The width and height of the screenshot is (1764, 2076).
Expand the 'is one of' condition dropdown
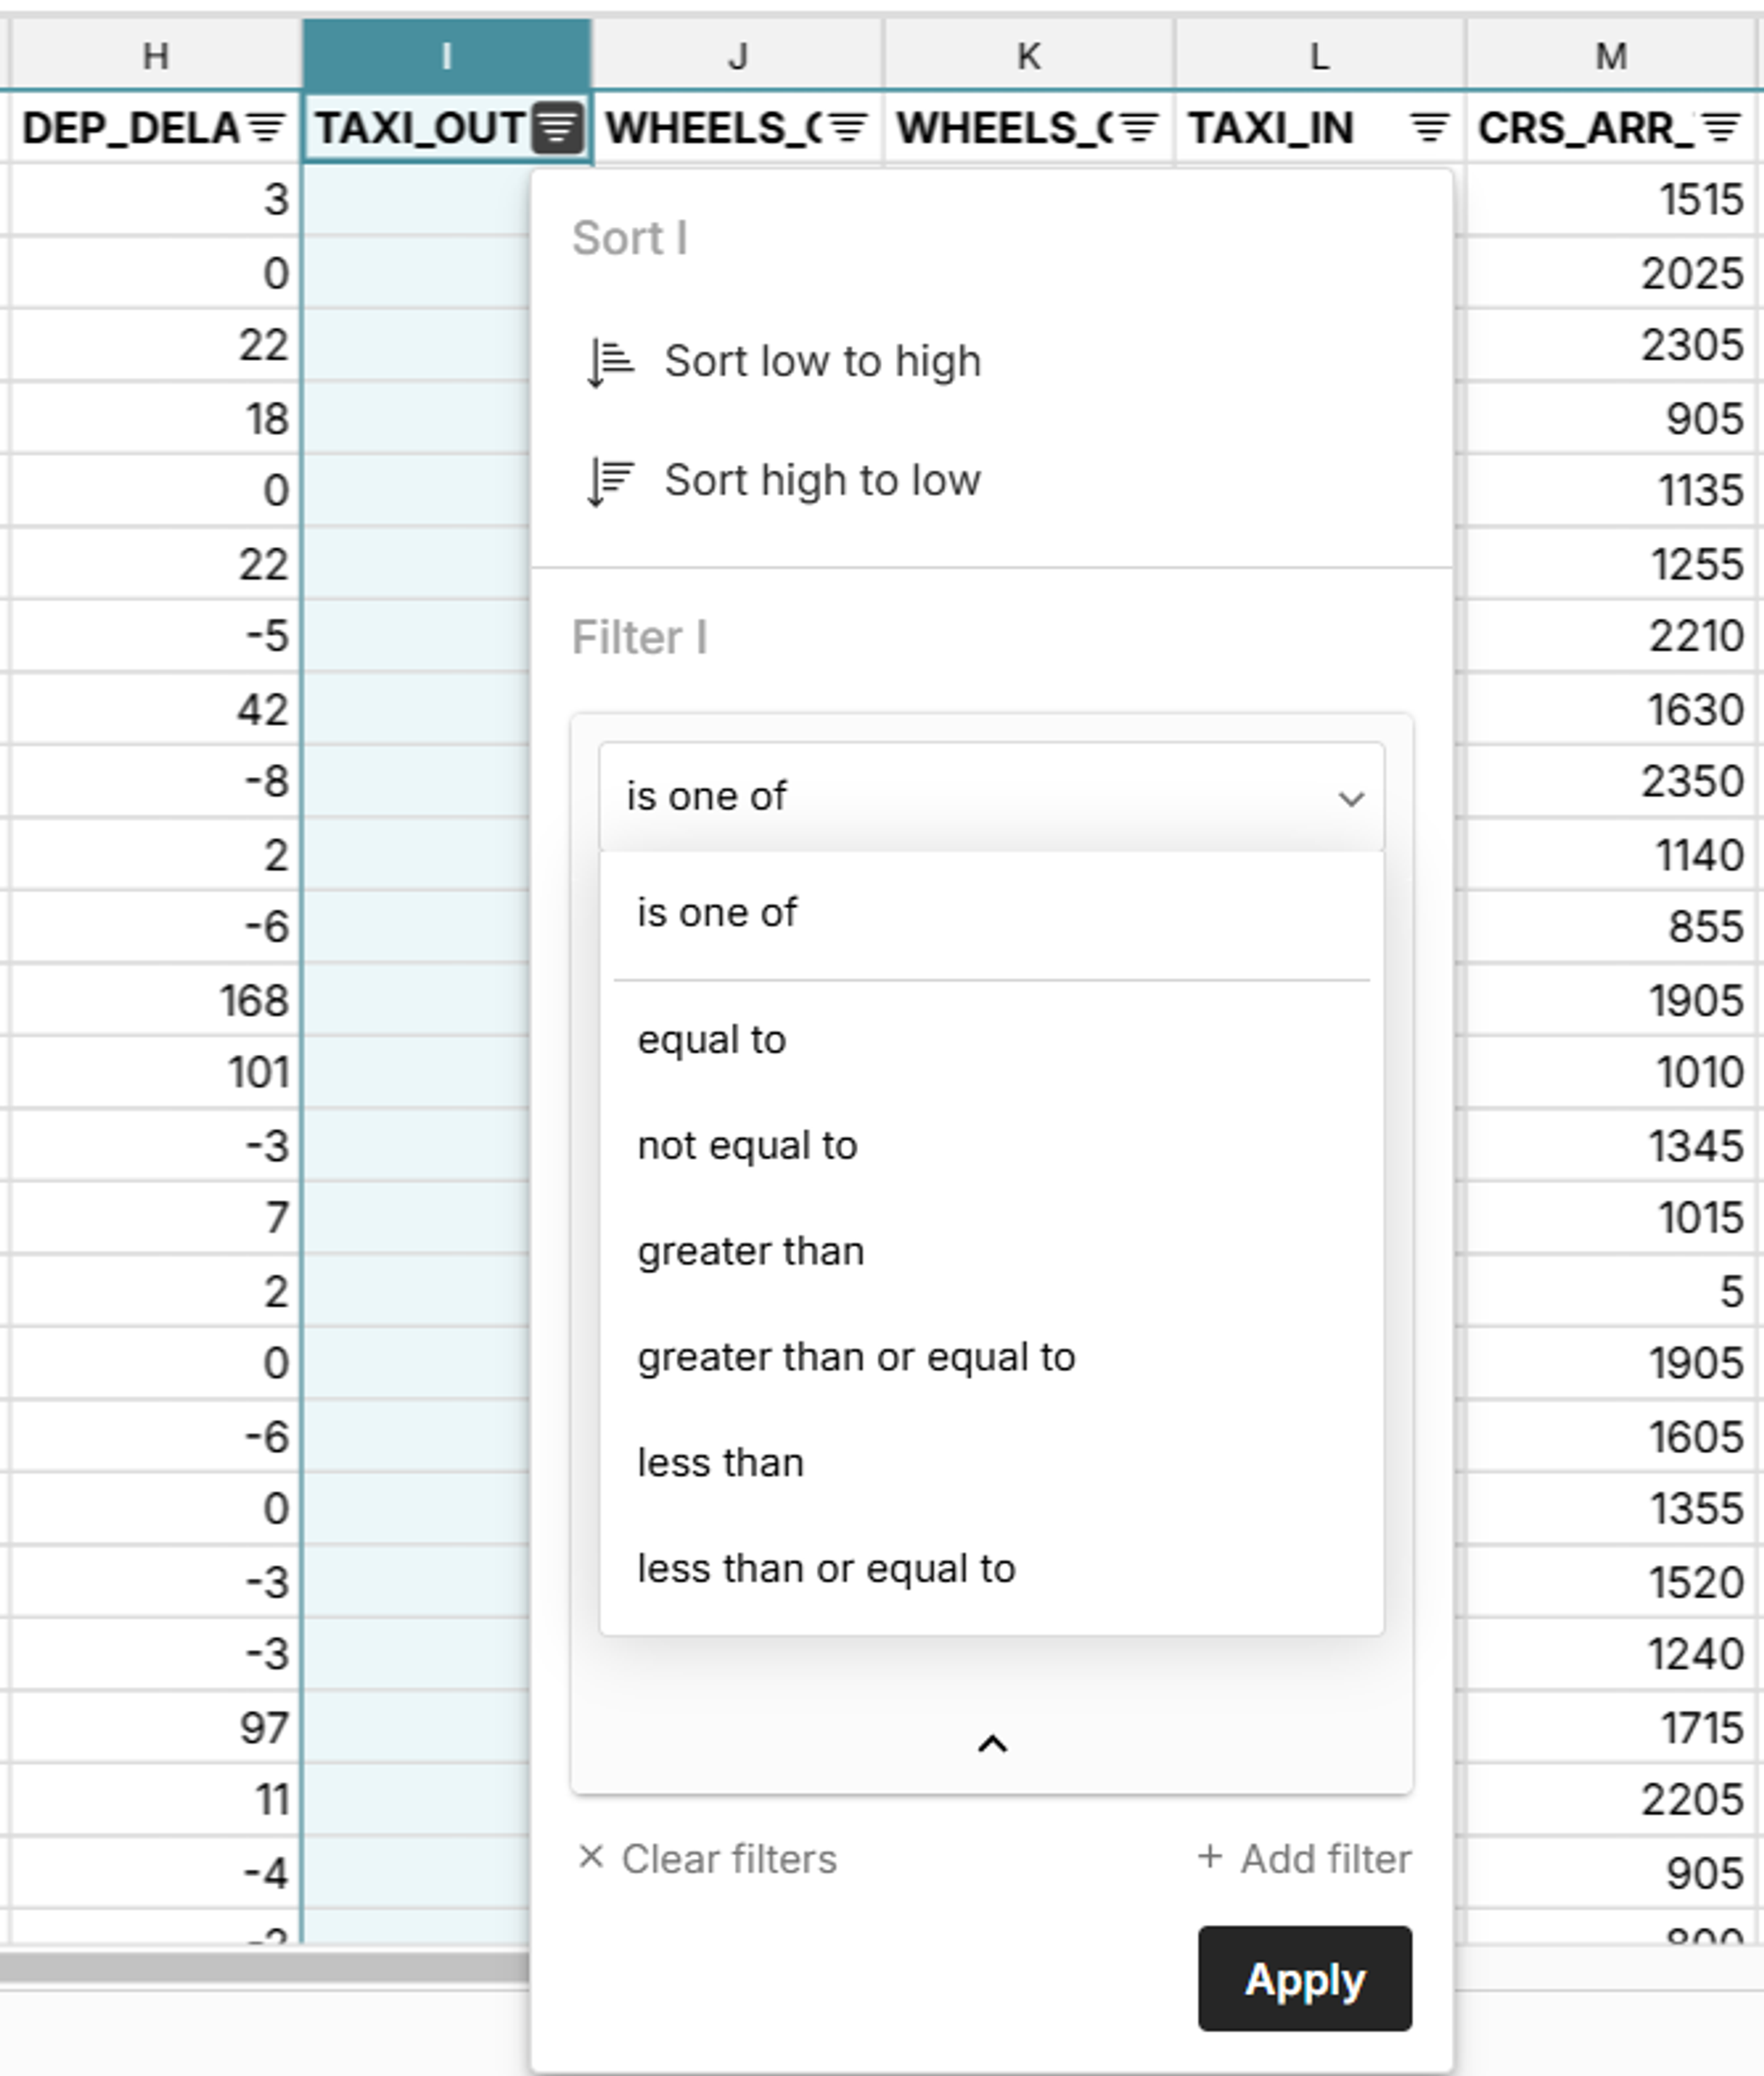click(991, 797)
